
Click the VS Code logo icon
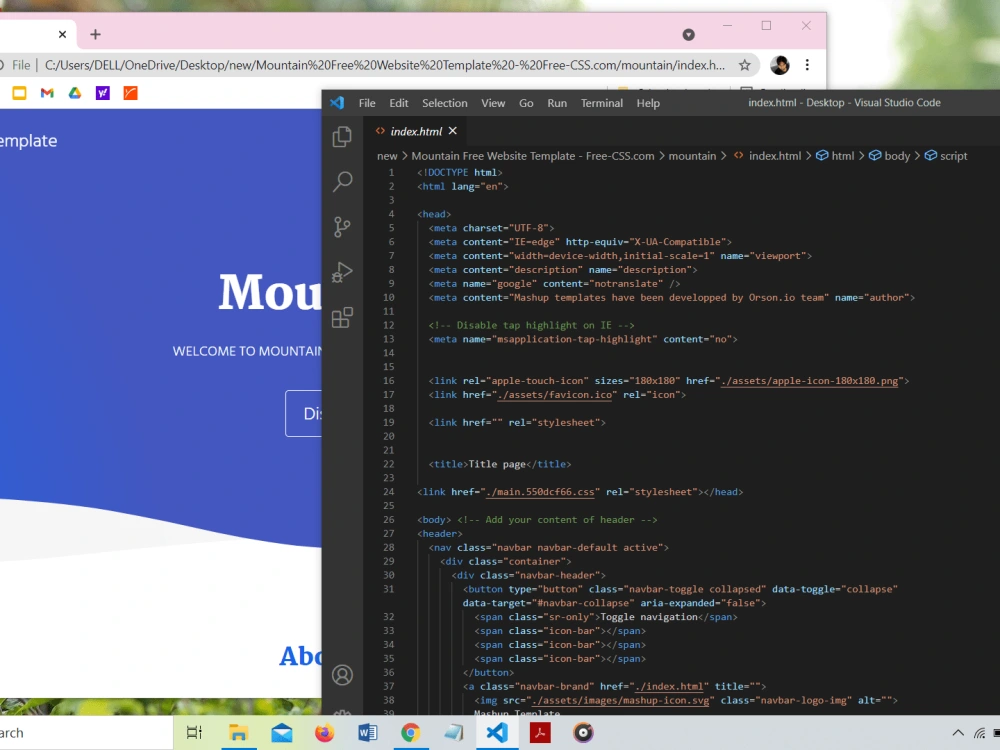[x=337, y=103]
